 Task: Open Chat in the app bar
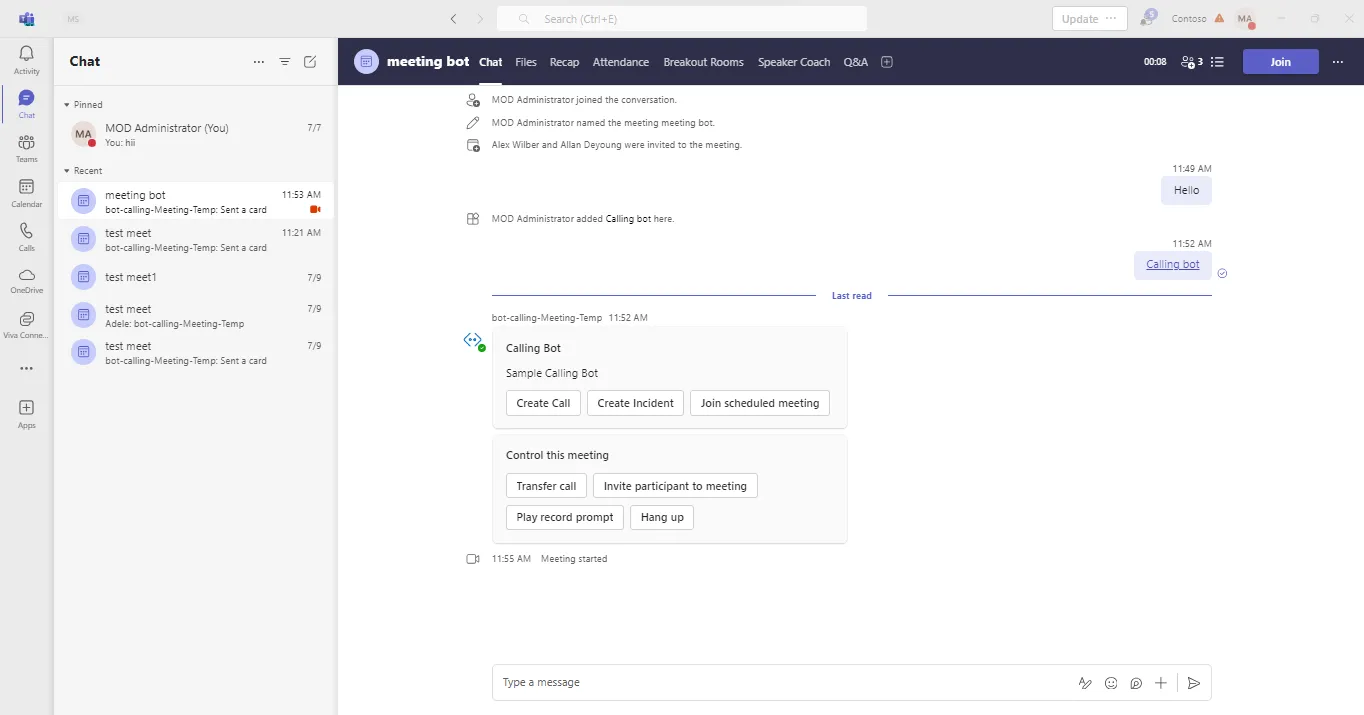[27, 104]
